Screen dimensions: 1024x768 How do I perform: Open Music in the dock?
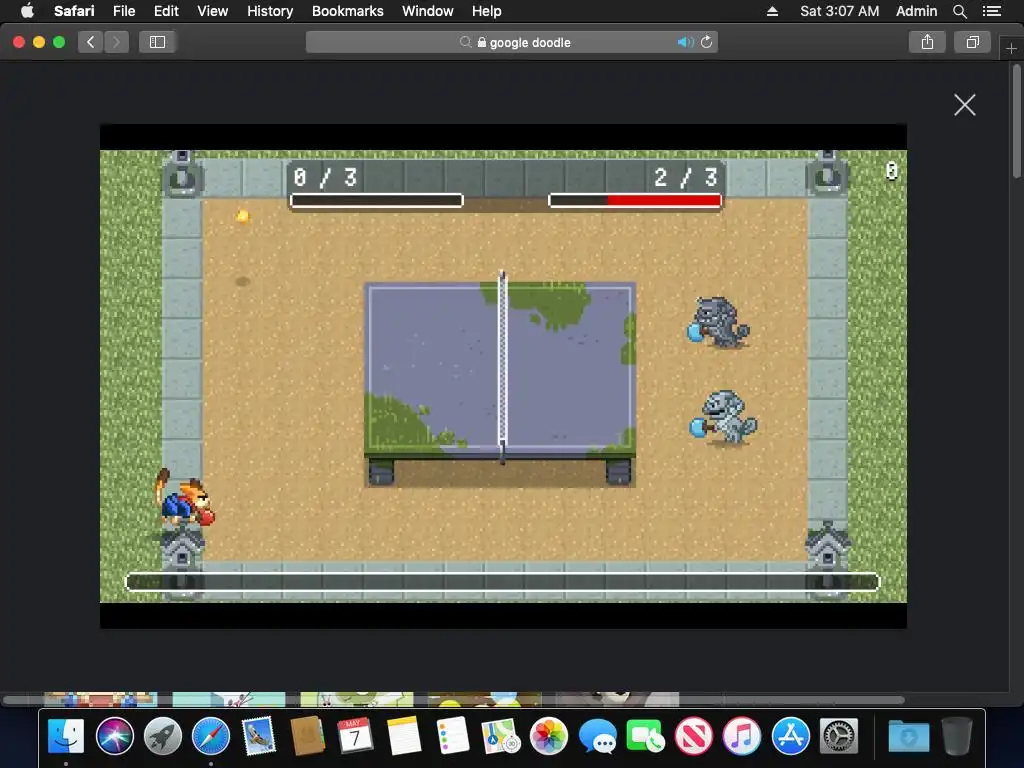pos(742,736)
